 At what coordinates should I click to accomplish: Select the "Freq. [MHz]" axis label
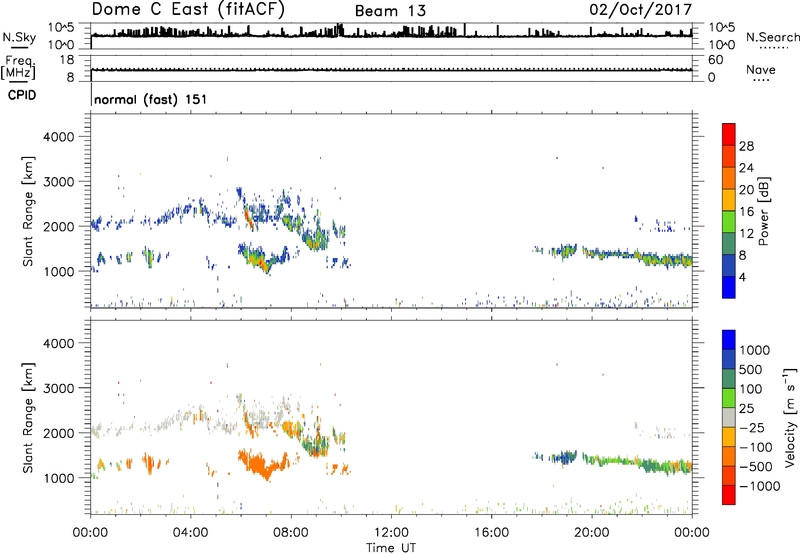click(x=18, y=68)
